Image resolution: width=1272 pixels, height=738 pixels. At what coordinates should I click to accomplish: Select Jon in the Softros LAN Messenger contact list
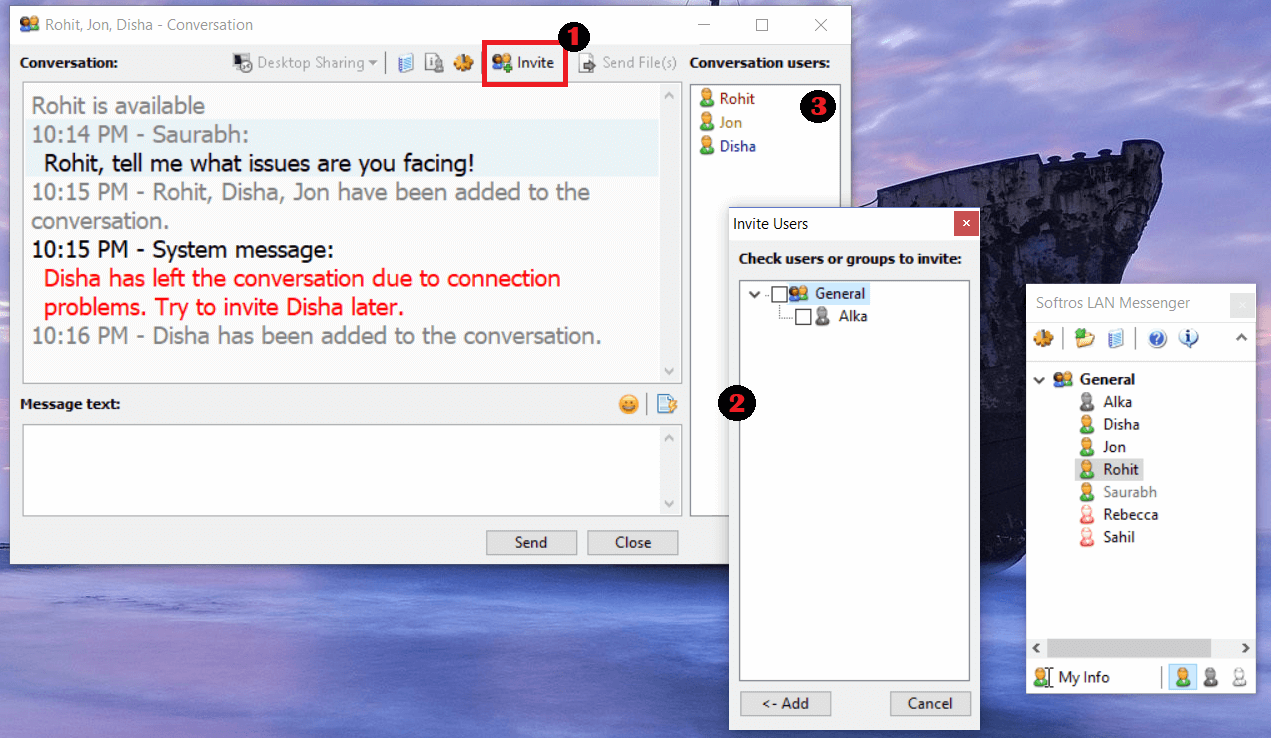click(1103, 448)
